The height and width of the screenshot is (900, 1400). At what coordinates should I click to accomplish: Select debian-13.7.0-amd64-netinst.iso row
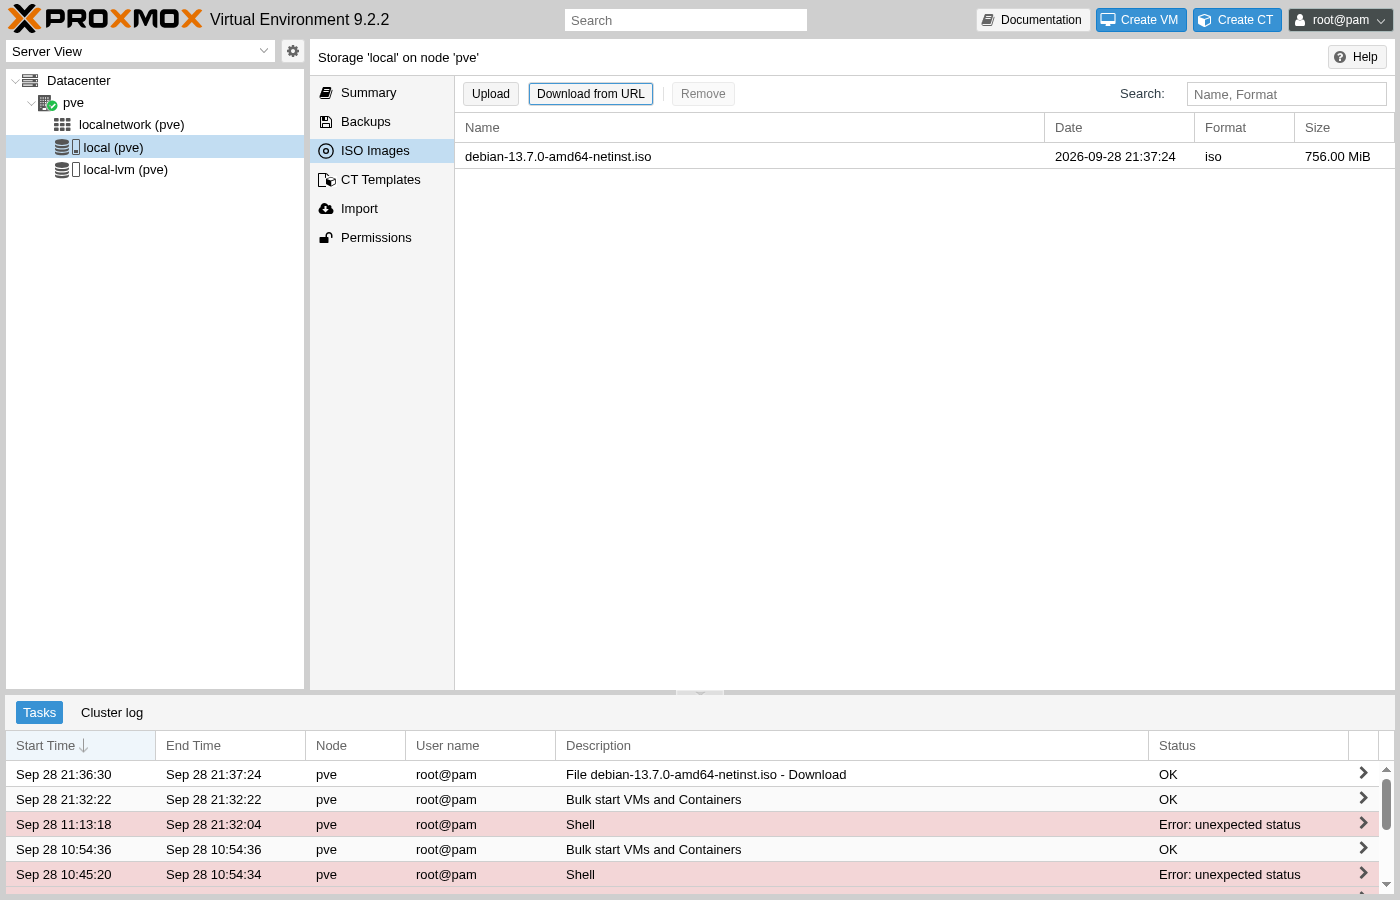(x=925, y=157)
